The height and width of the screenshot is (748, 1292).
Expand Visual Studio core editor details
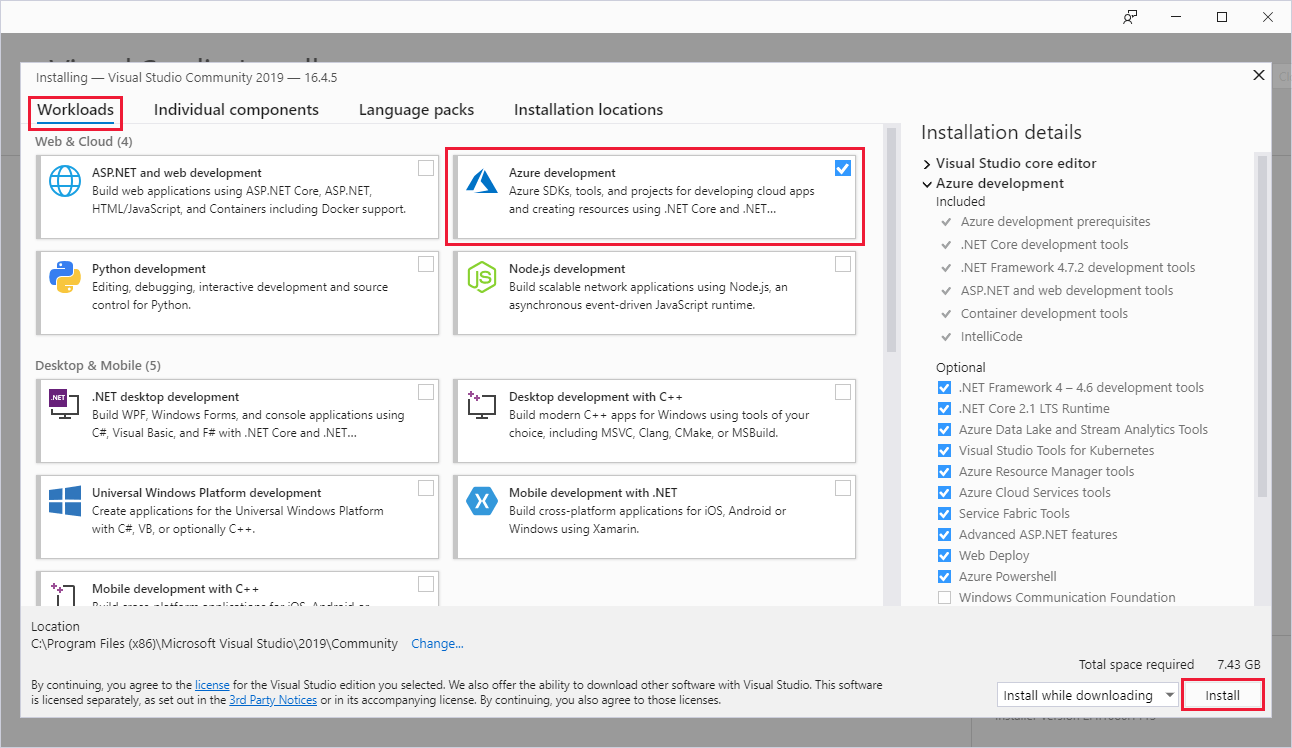[927, 163]
